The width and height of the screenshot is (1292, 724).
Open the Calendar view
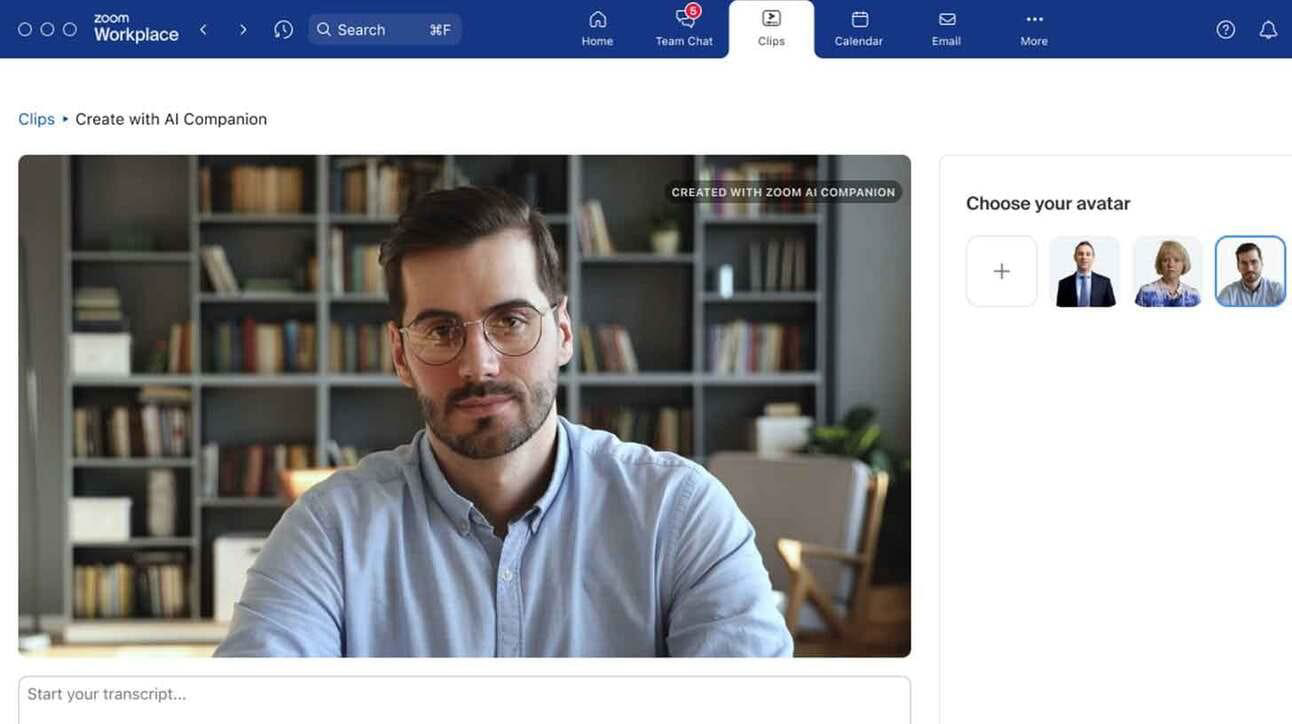point(858,25)
